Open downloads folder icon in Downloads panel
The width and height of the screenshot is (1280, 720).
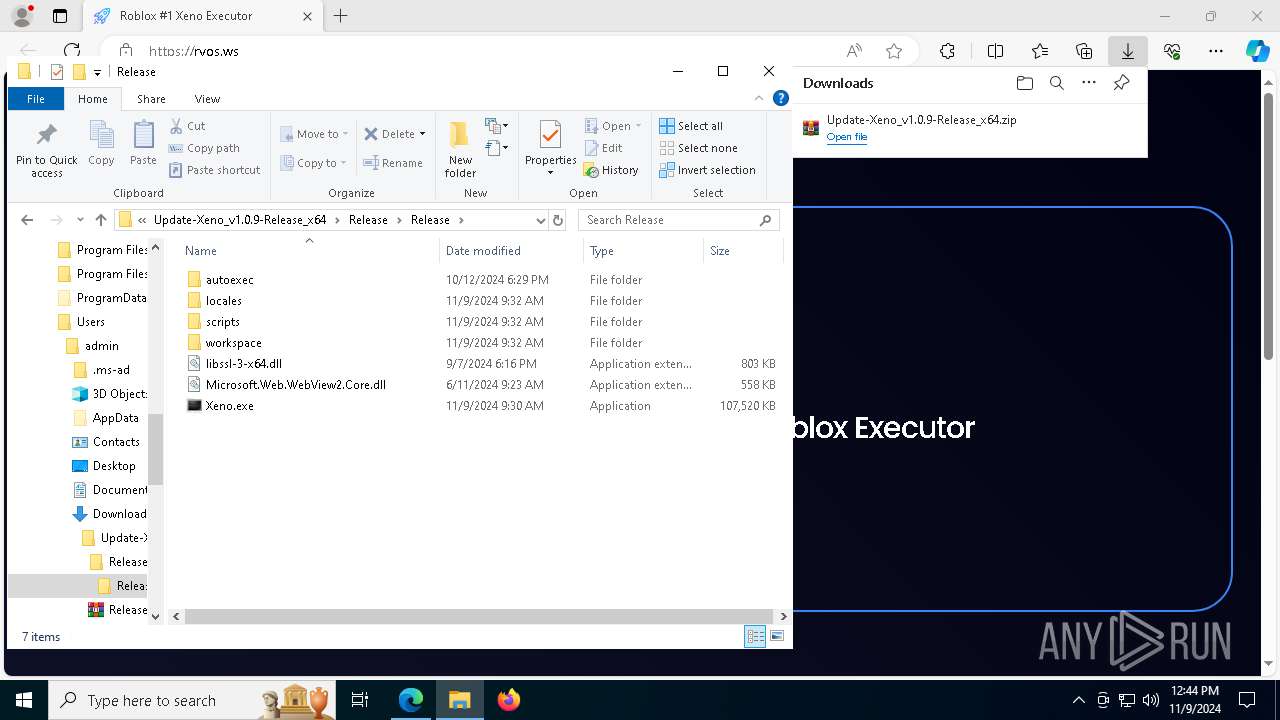pyautogui.click(x=1024, y=83)
